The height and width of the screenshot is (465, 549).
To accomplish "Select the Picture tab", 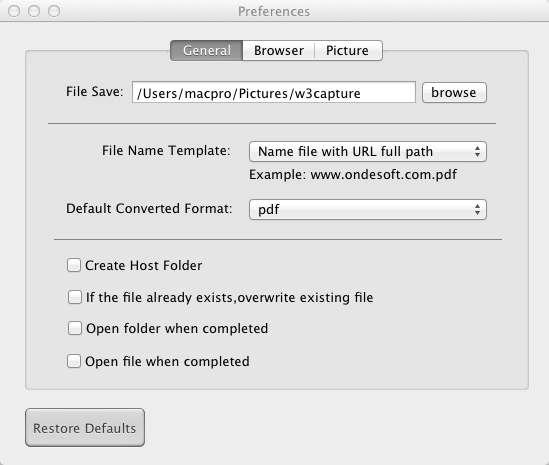I will pos(347,50).
